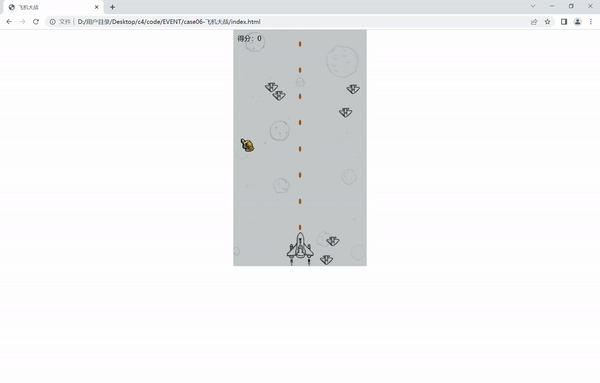Click the restore window button
Image resolution: width=600 pixels, height=383 pixels.
click(x=571, y=6)
